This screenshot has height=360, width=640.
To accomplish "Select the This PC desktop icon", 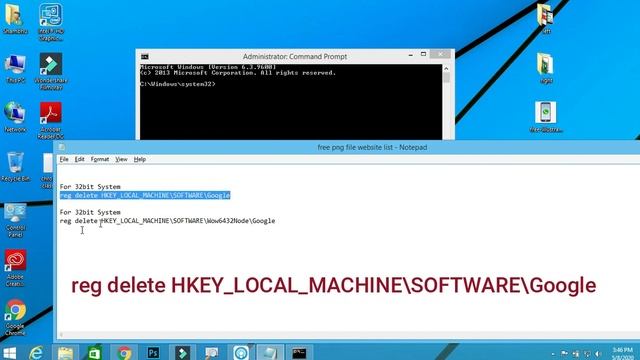I will tap(16, 69).
